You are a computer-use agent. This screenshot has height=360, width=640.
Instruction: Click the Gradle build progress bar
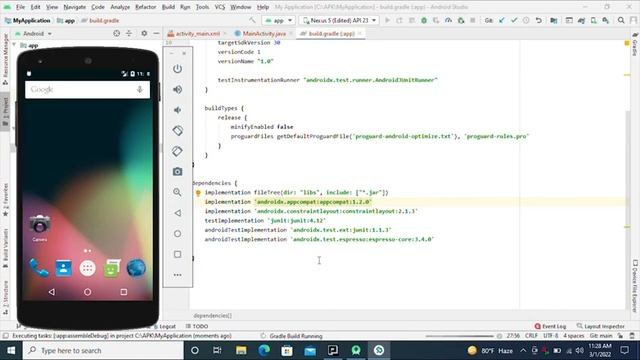point(460,336)
